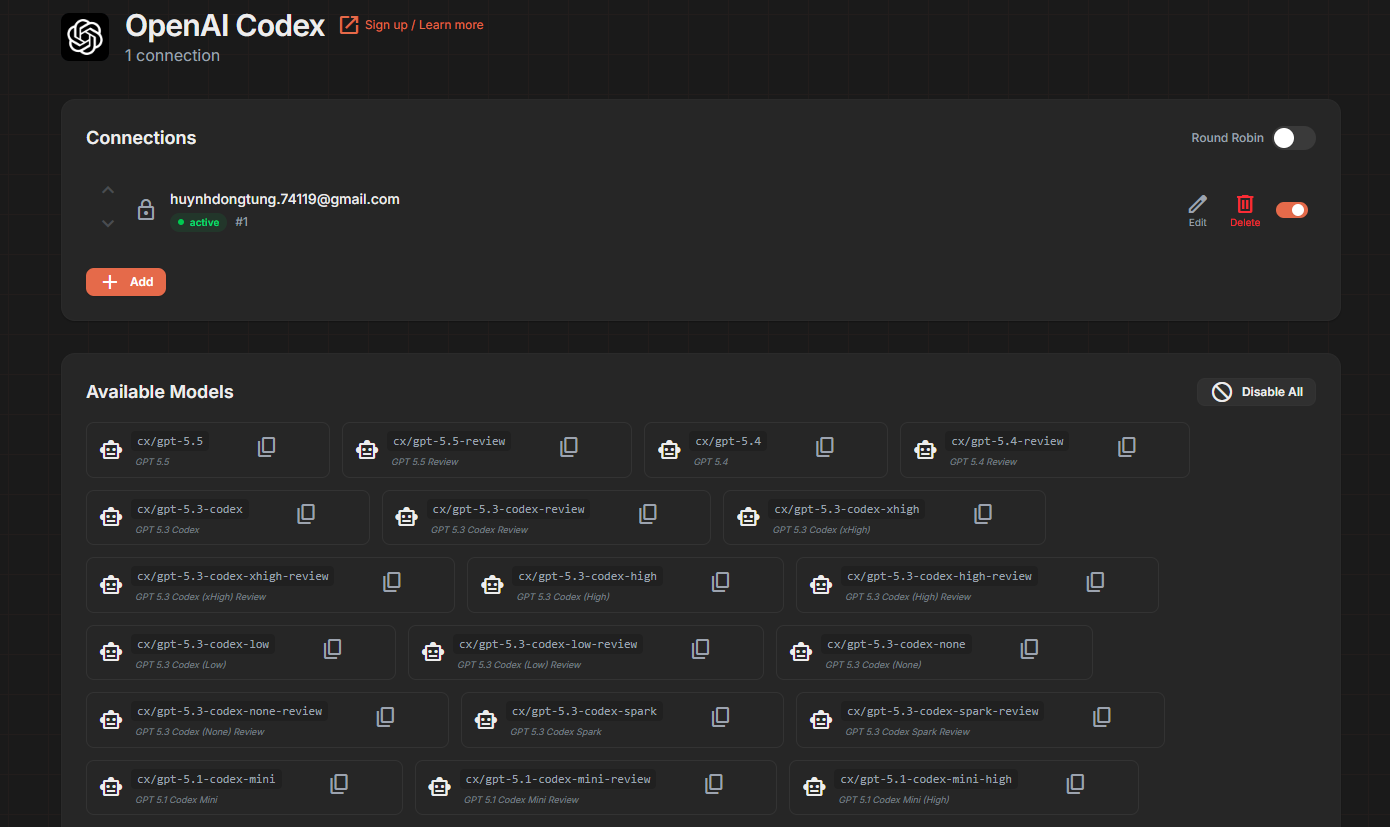This screenshot has width=1390, height=827.
Task: Click the huynhdongtung.74119@gmail.com email text
Action: click(285, 199)
